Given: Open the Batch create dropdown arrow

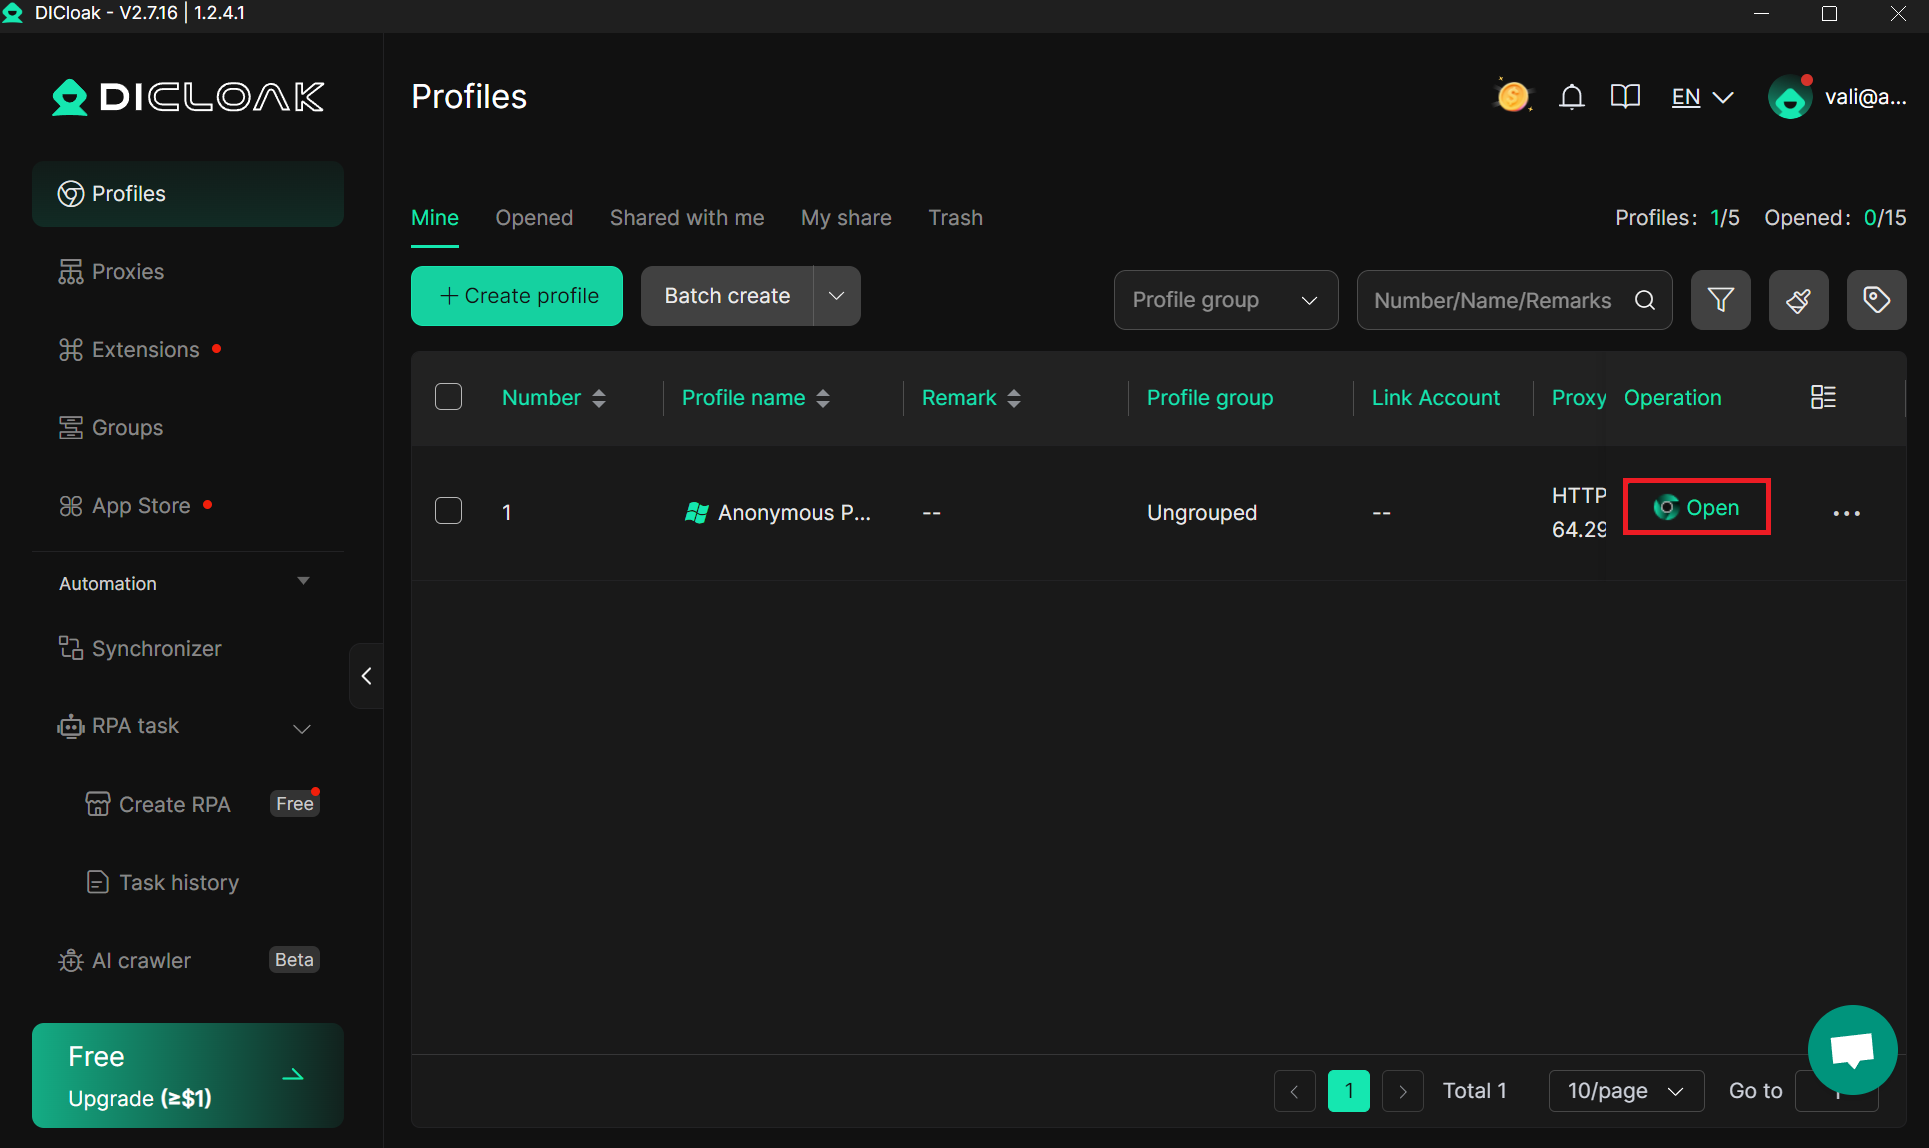Looking at the screenshot, I should pyautogui.click(x=836, y=295).
